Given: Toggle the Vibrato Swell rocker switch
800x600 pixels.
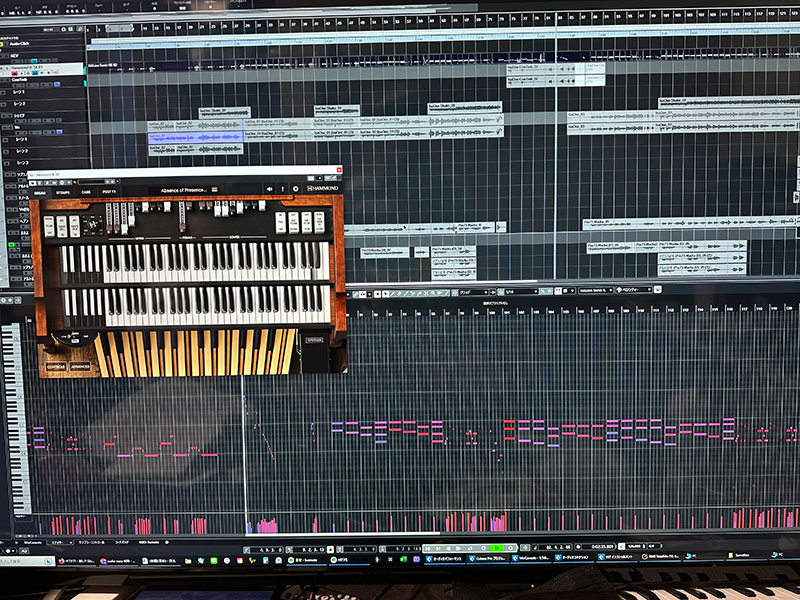Looking at the screenshot, I should pyautogui.click(x=62, y=226).
